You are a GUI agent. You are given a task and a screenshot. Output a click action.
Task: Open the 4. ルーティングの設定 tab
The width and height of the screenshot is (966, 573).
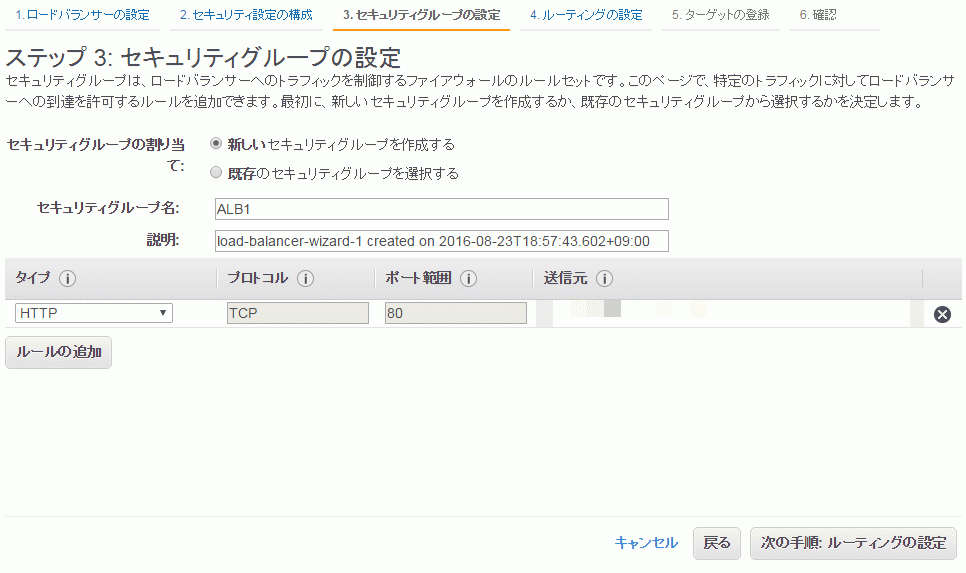[x=586, y=15]
